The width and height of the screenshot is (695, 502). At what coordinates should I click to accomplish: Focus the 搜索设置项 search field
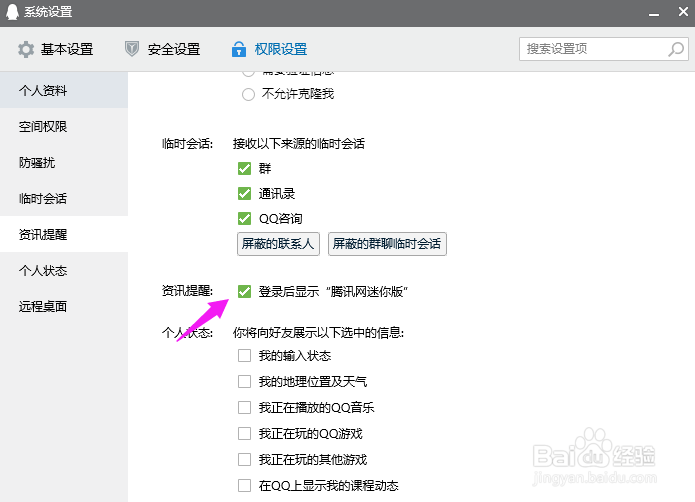pos(604,49)
